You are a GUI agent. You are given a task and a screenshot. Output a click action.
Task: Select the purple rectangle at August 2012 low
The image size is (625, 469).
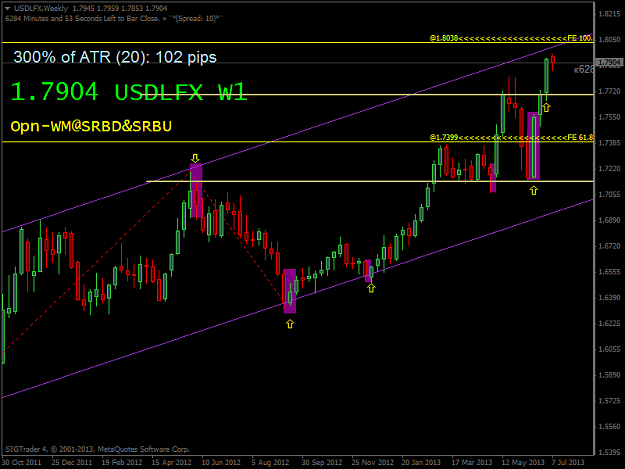pos(290,291)
